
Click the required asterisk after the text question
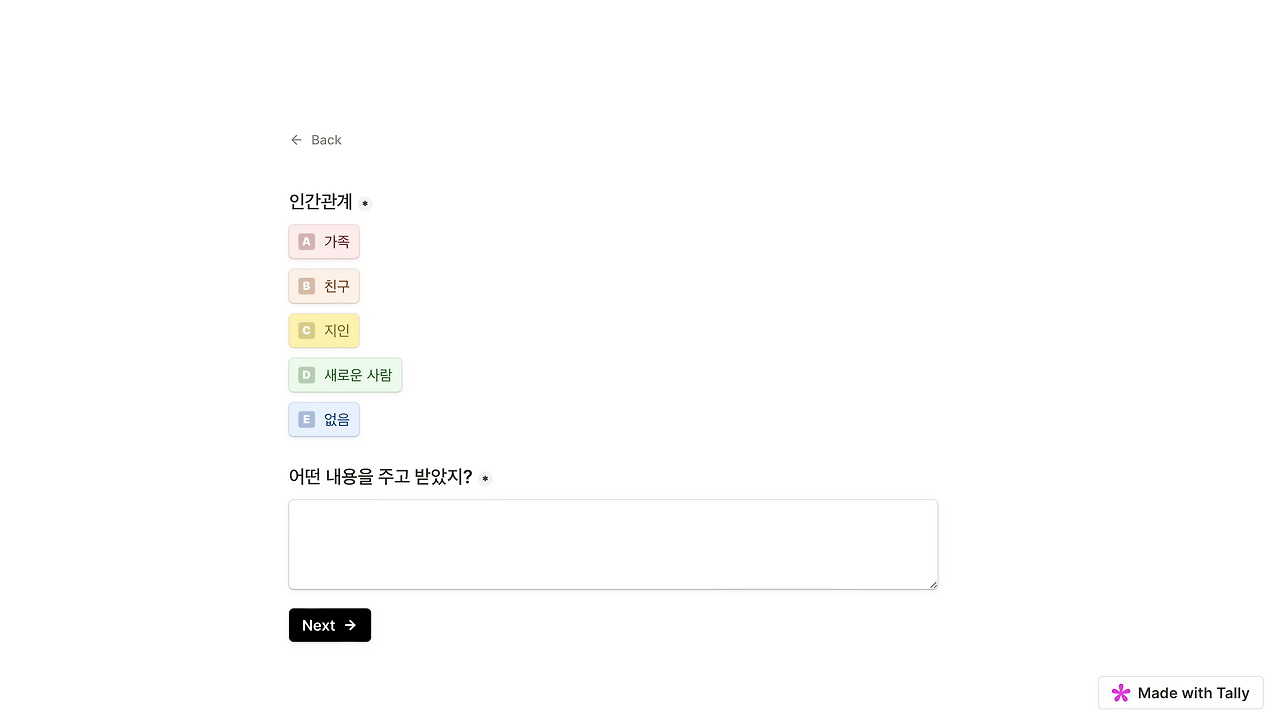(x=485, y=479)
